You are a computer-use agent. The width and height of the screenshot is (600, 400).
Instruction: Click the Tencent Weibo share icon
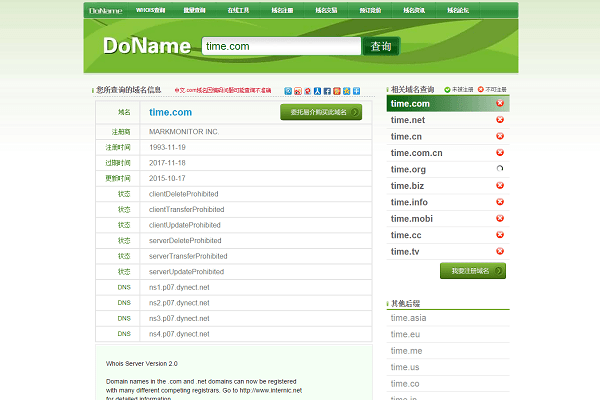pyautogui.click(x=288, y=91)
